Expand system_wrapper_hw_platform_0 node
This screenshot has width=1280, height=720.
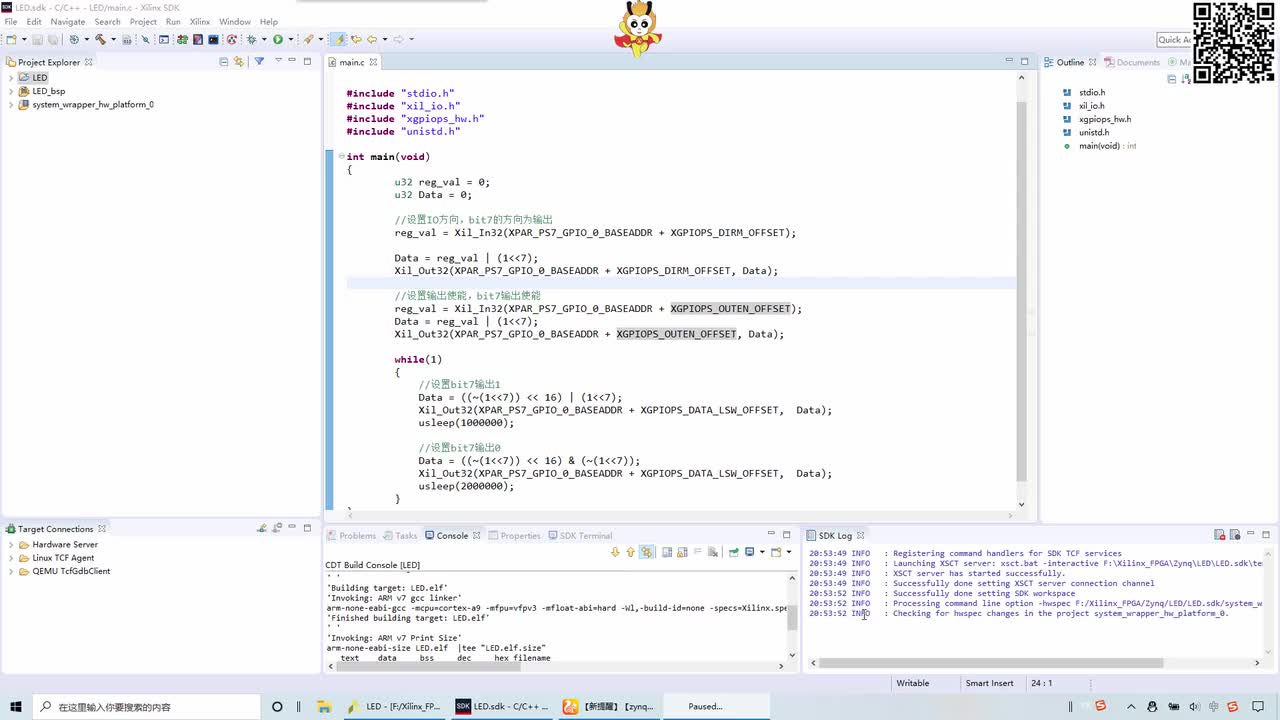pos(11,104)
